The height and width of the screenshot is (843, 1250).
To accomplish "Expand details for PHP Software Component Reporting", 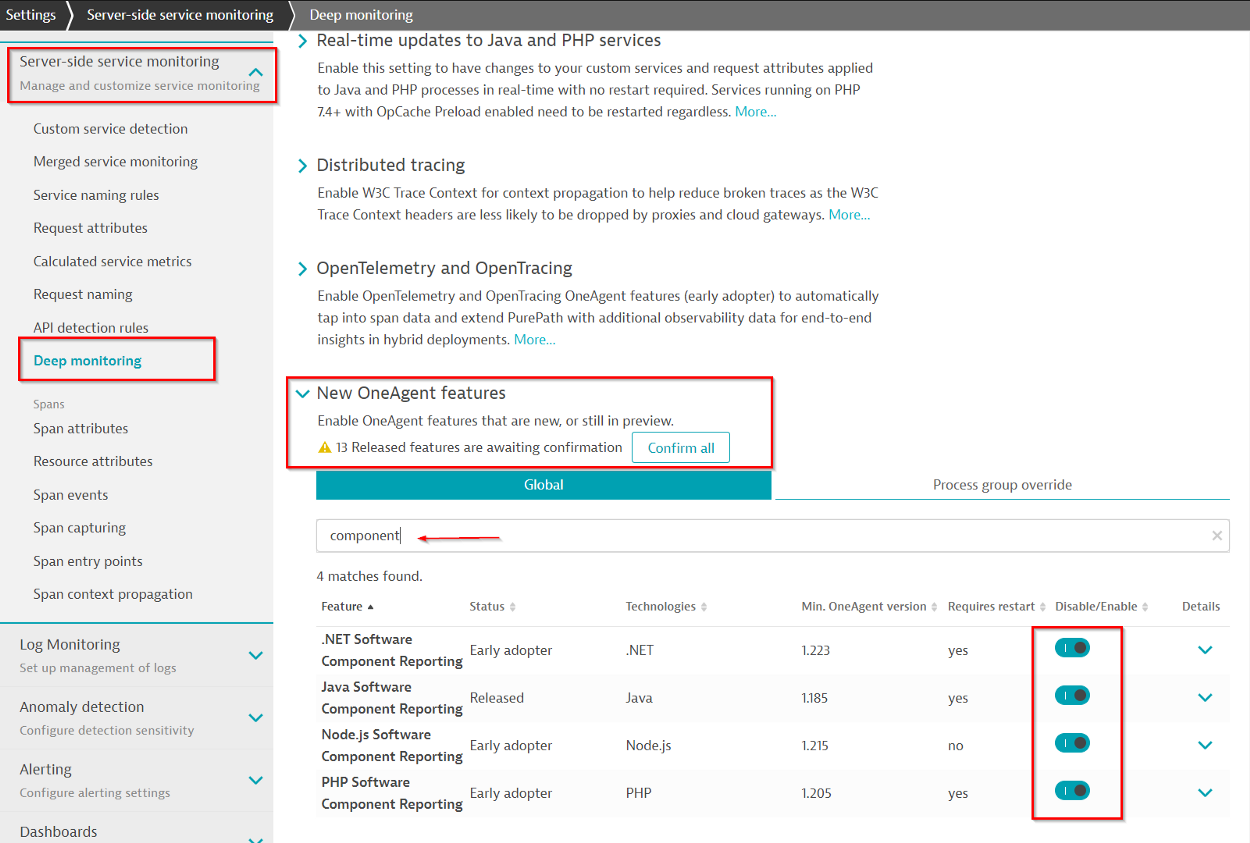I will [x=1205, y=793].
